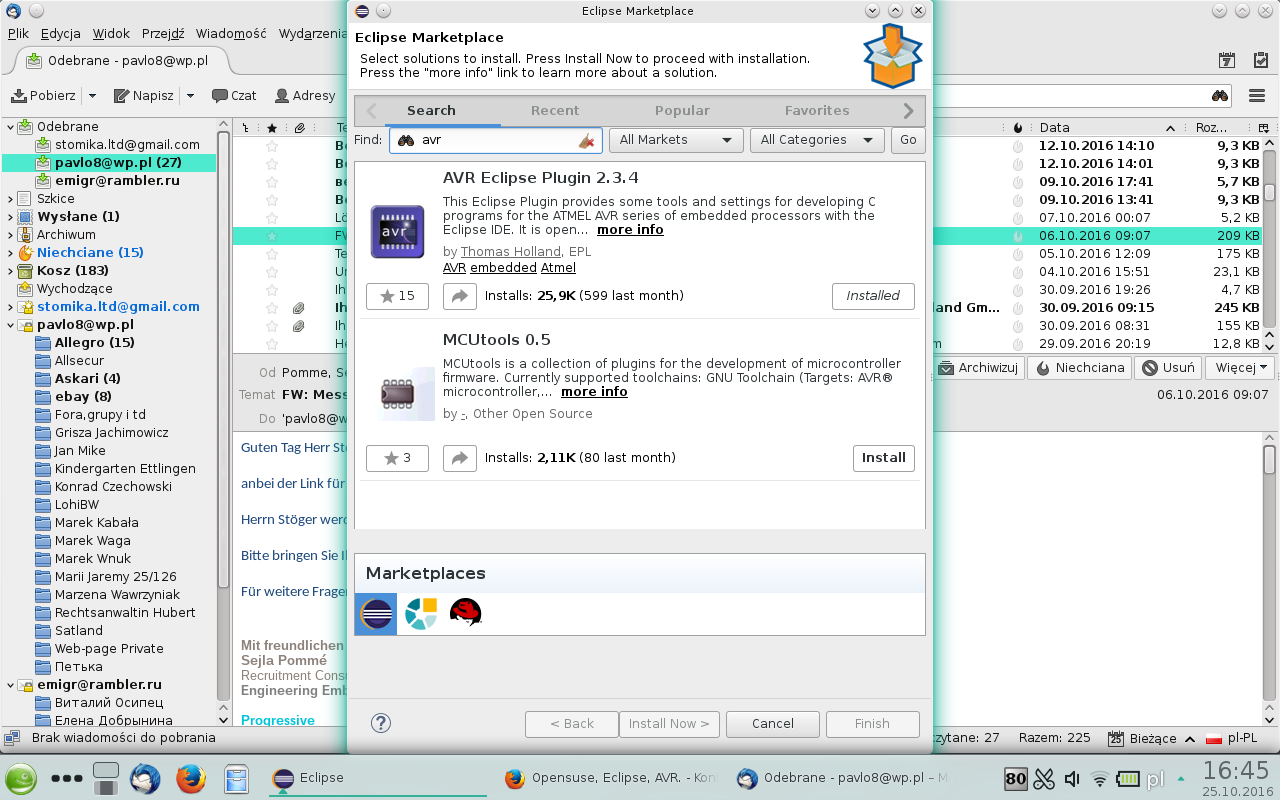This screenshot has width=1280, height=800.
Task: Sort the messages by the star column
Action: [x=272, y=128]
